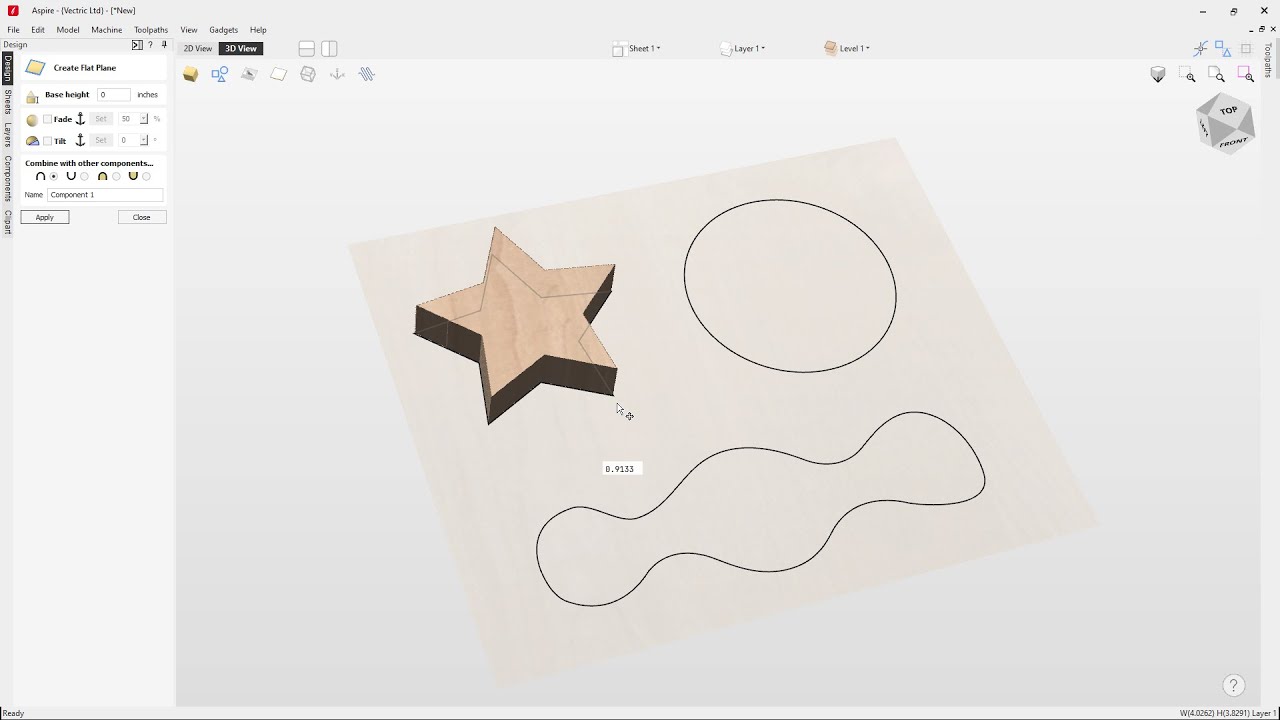Open the Tilt angle dropdown arrow
Image resolution: width=1280 pixels, height=720 pixels.
144,140
